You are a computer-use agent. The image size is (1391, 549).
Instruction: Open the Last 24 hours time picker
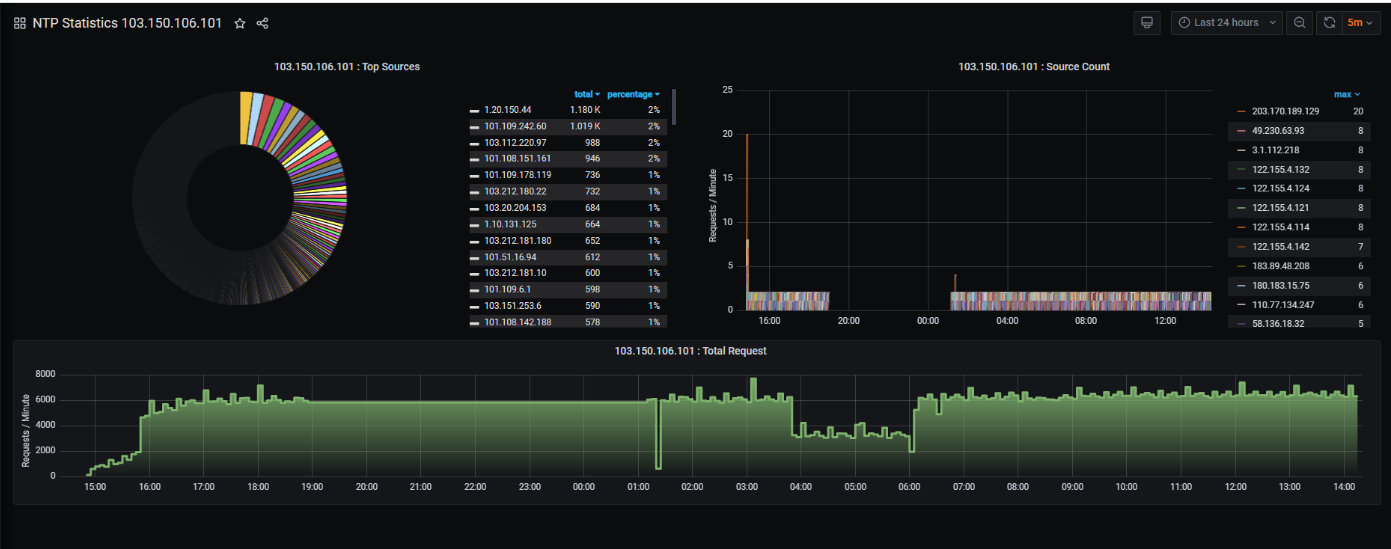[x=1227, y=23]
